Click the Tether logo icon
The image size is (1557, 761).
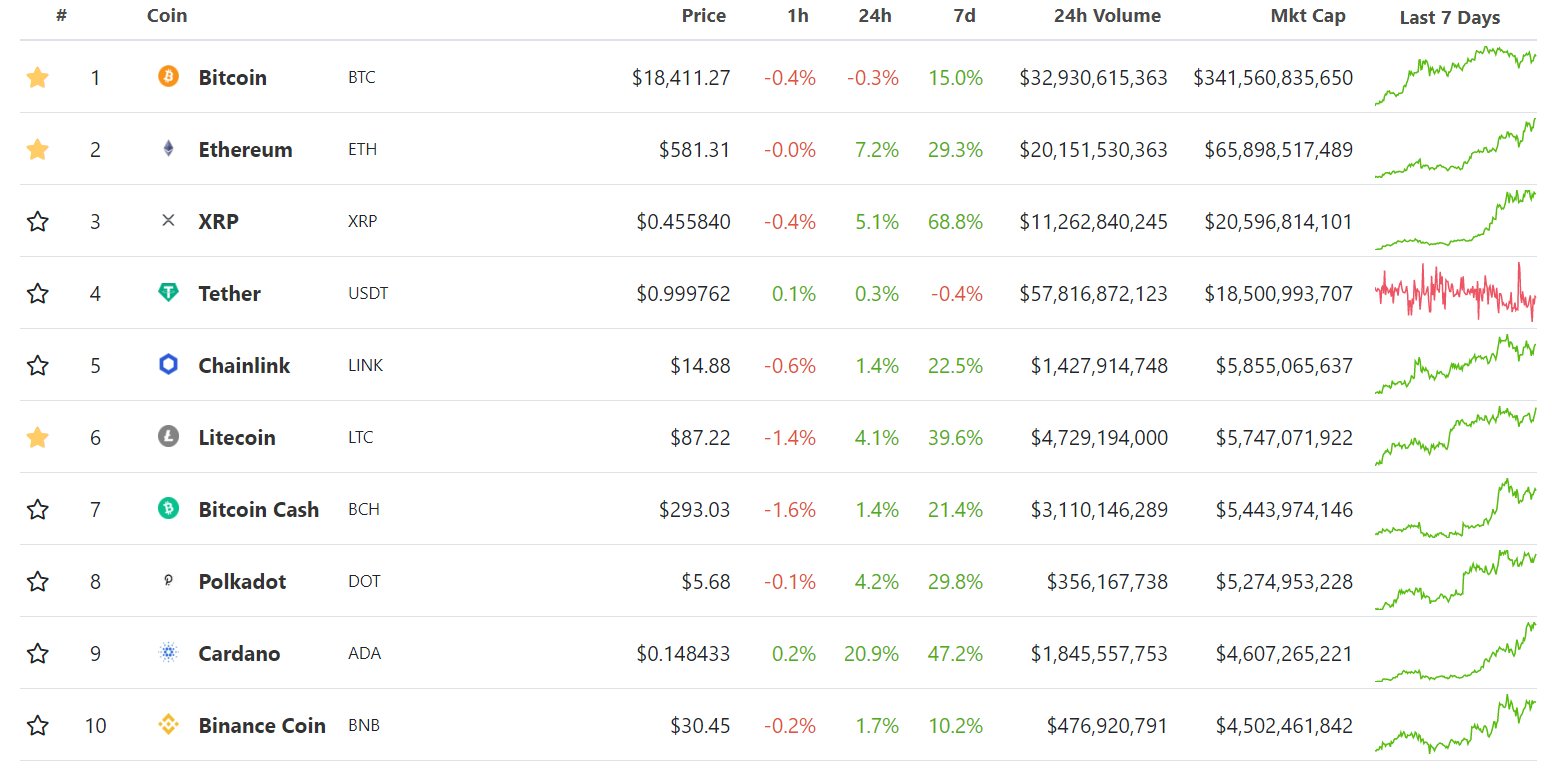coord(168,293)
